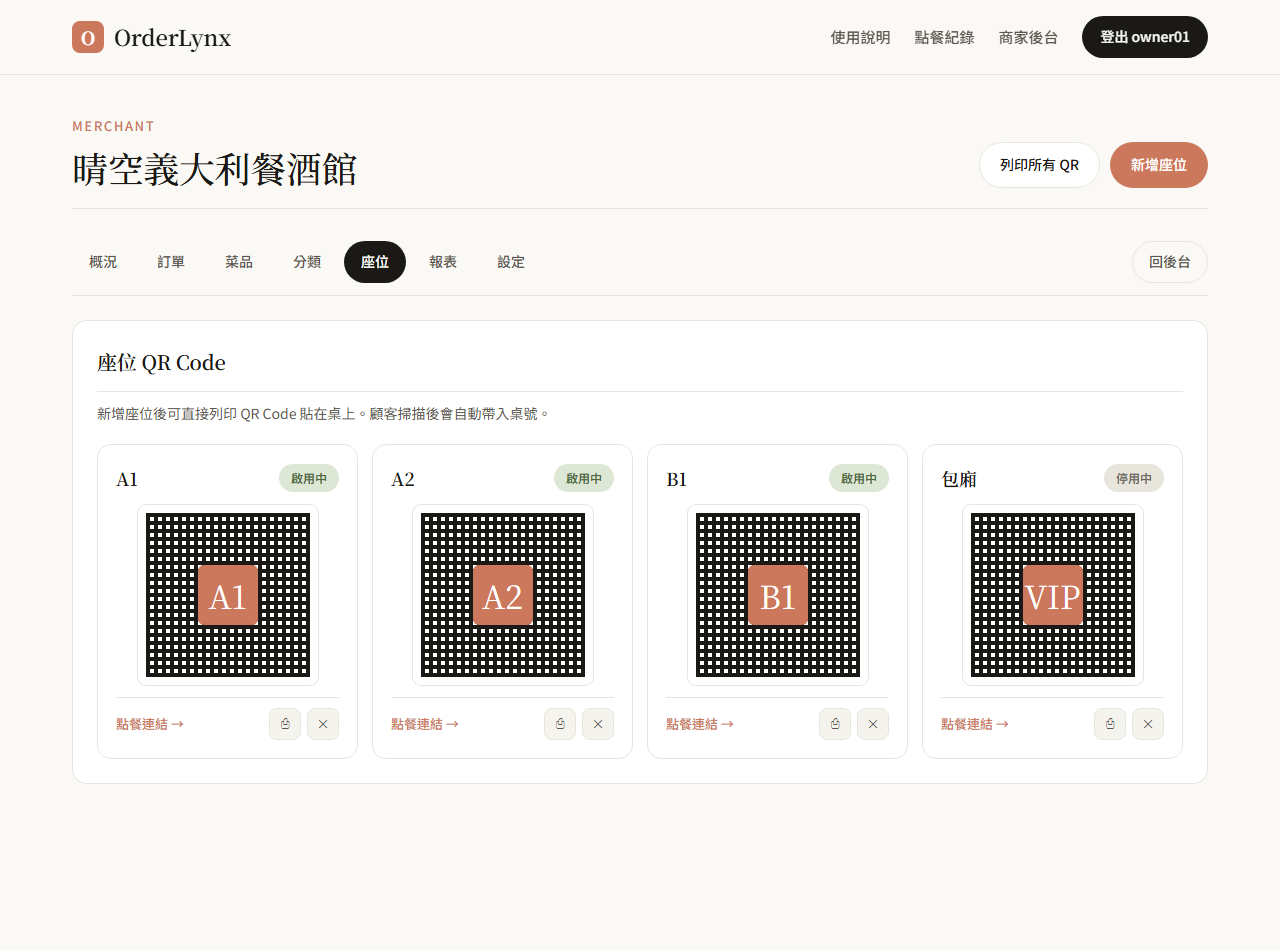Click the 晴空義大利餐酒館 heading
The width and height of the screenshot is (1280, 950).
214,170
